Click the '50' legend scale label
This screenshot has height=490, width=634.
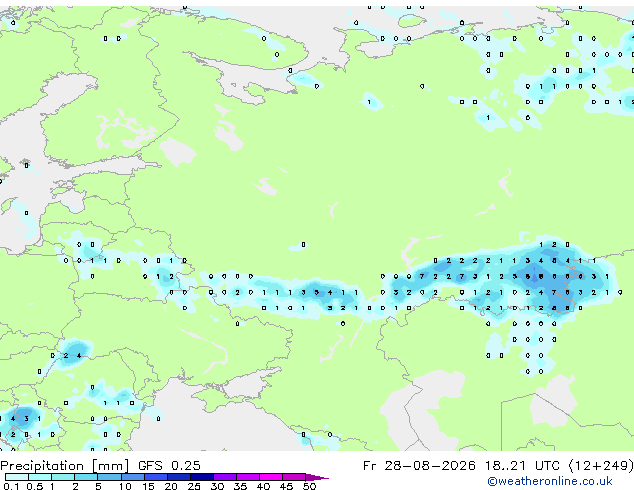click(x=310, y=486)
